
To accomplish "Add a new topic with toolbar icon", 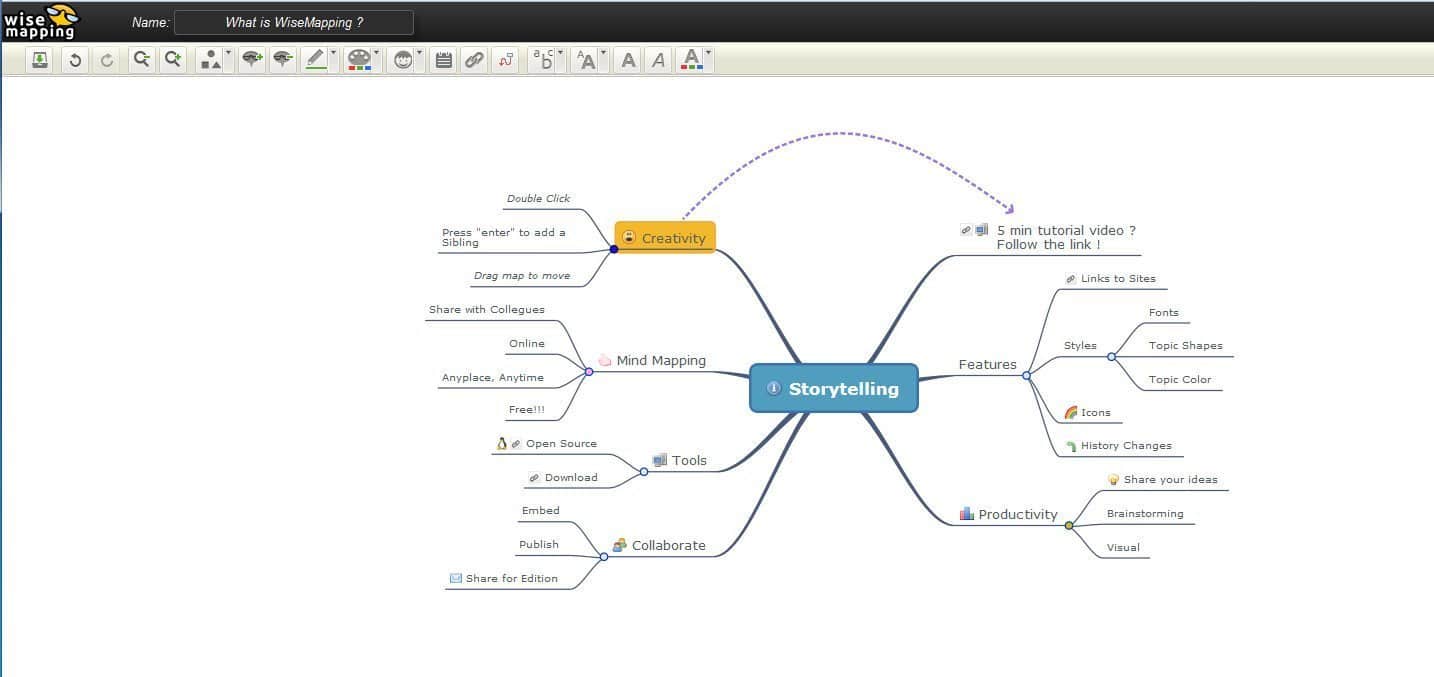I will pos(252,60).
